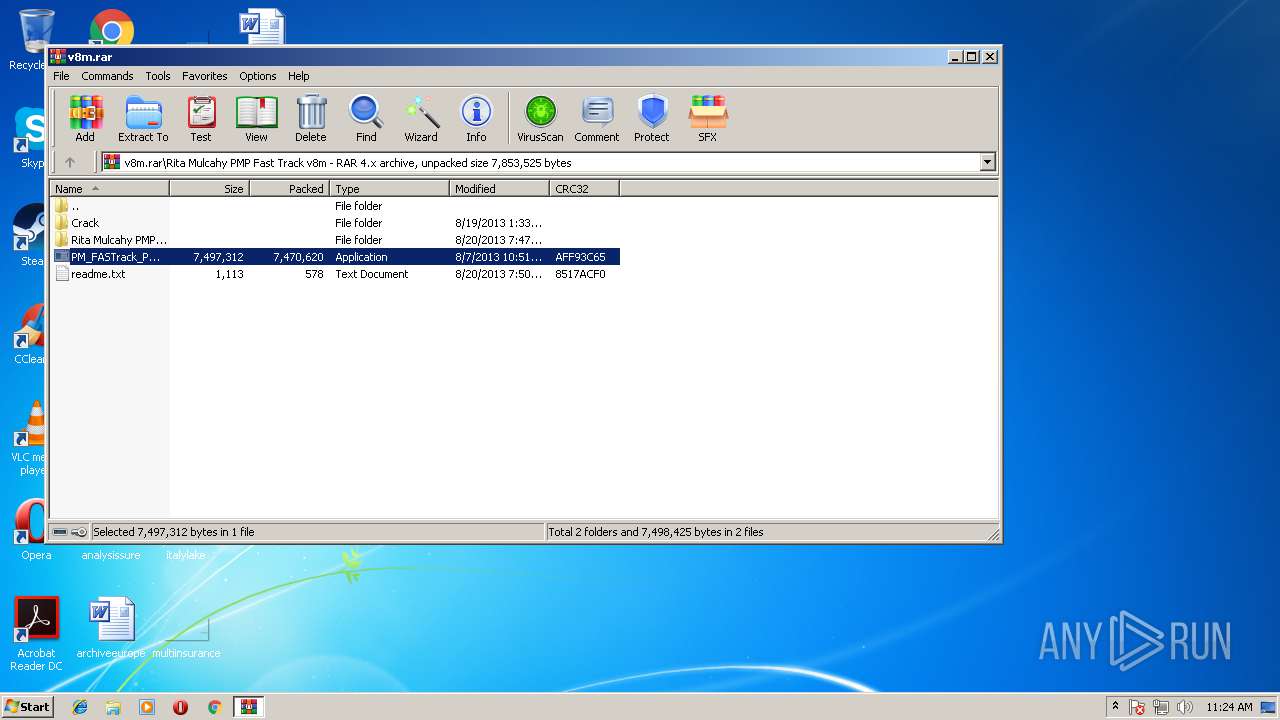Sort the list by Name column
Image resolution: width=1280 pixels, height=720 pixels.
pos(110,188)
